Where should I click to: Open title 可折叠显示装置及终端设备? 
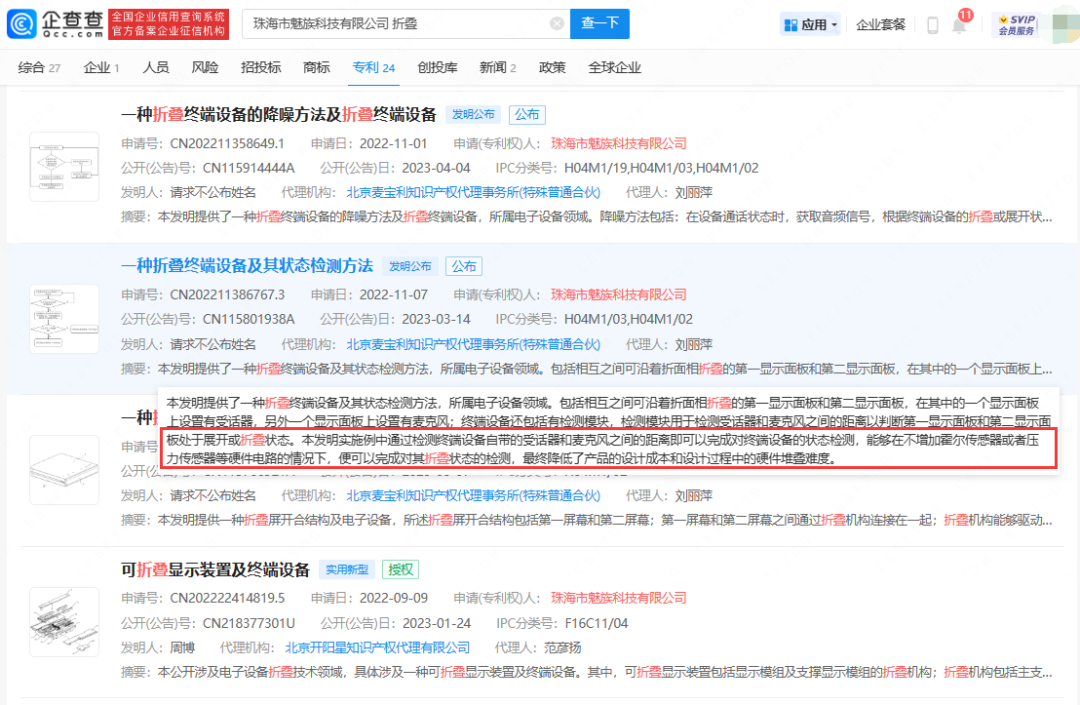click(215, 570)
